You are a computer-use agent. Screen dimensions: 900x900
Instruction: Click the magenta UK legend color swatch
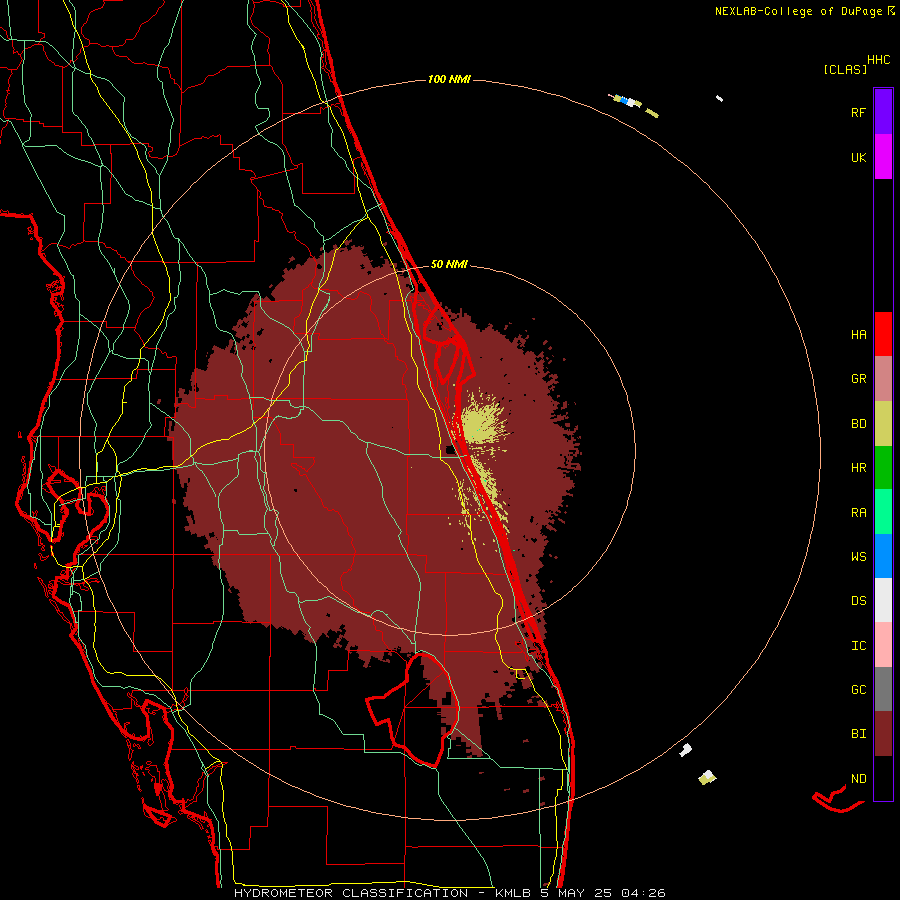click(x=883, y=157)
